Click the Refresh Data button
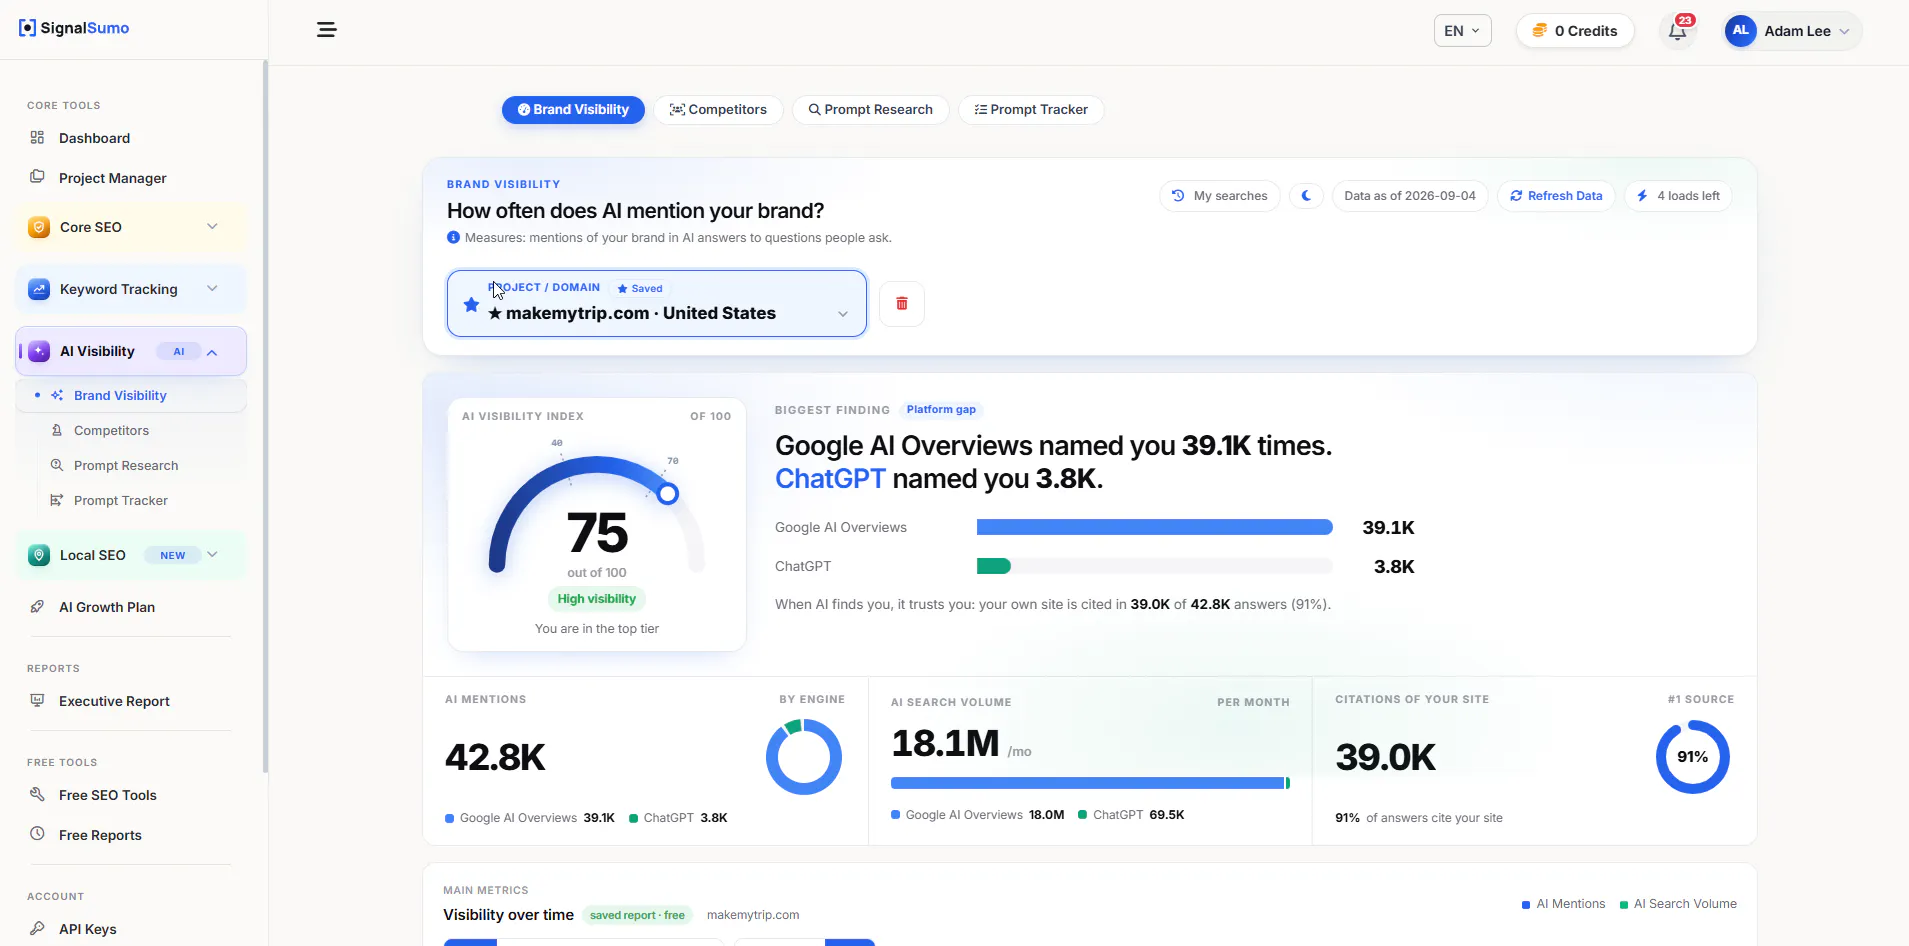This screenshot has width=1909, height=946. (x=1556, y=196)
